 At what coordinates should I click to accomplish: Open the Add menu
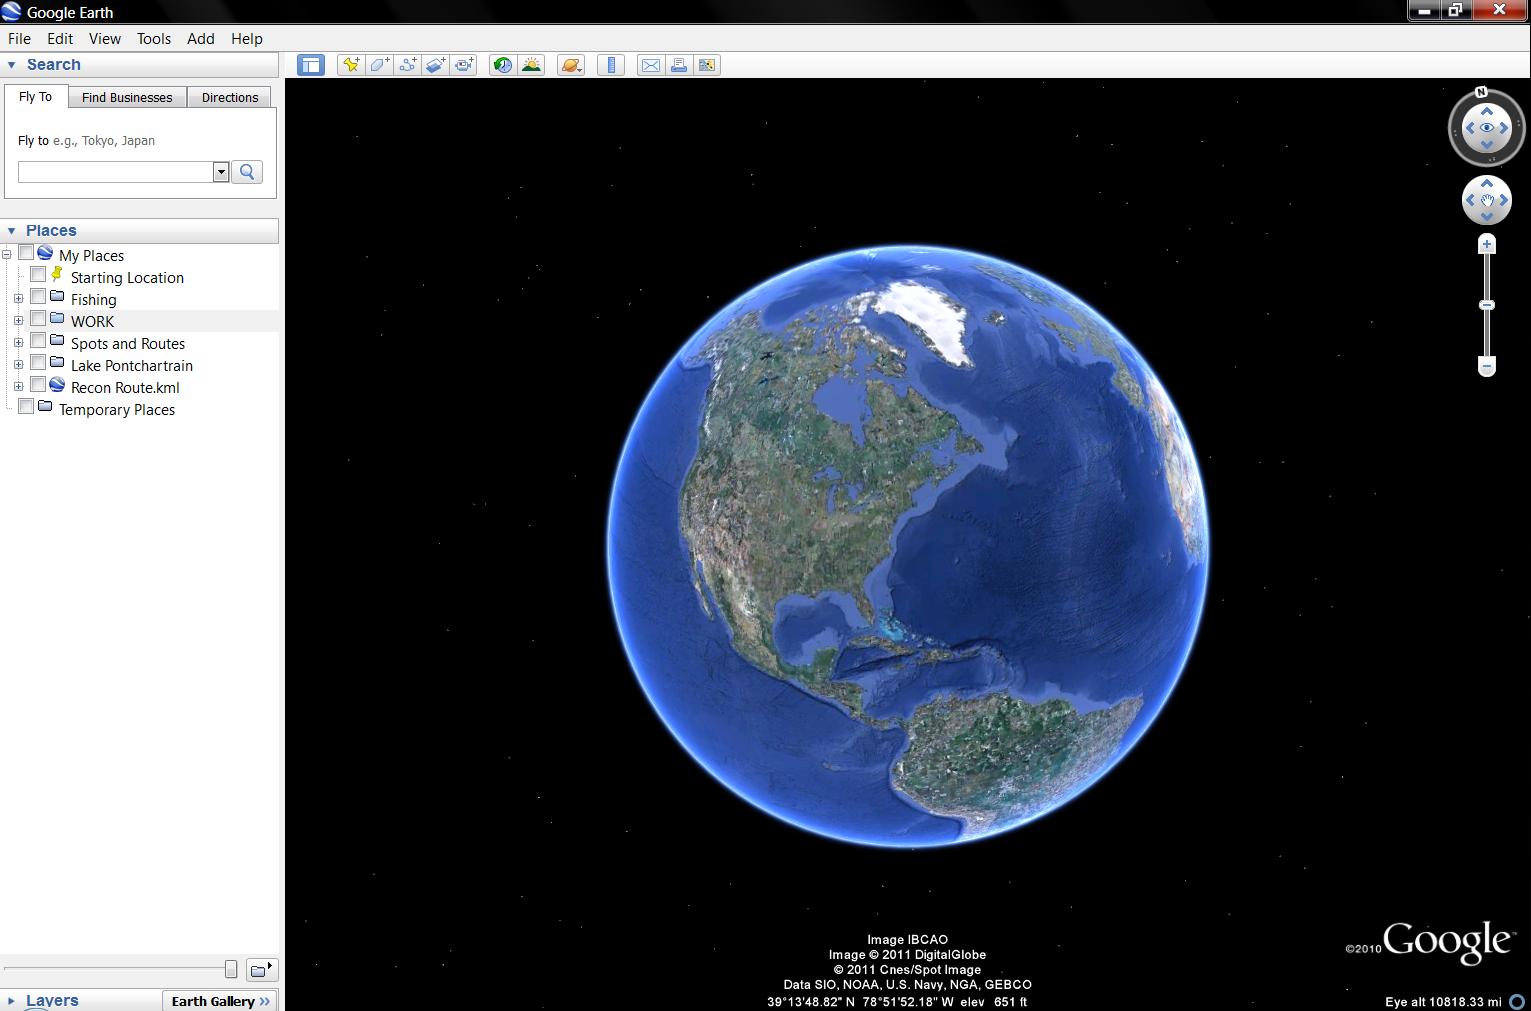[x=201, y=39]
